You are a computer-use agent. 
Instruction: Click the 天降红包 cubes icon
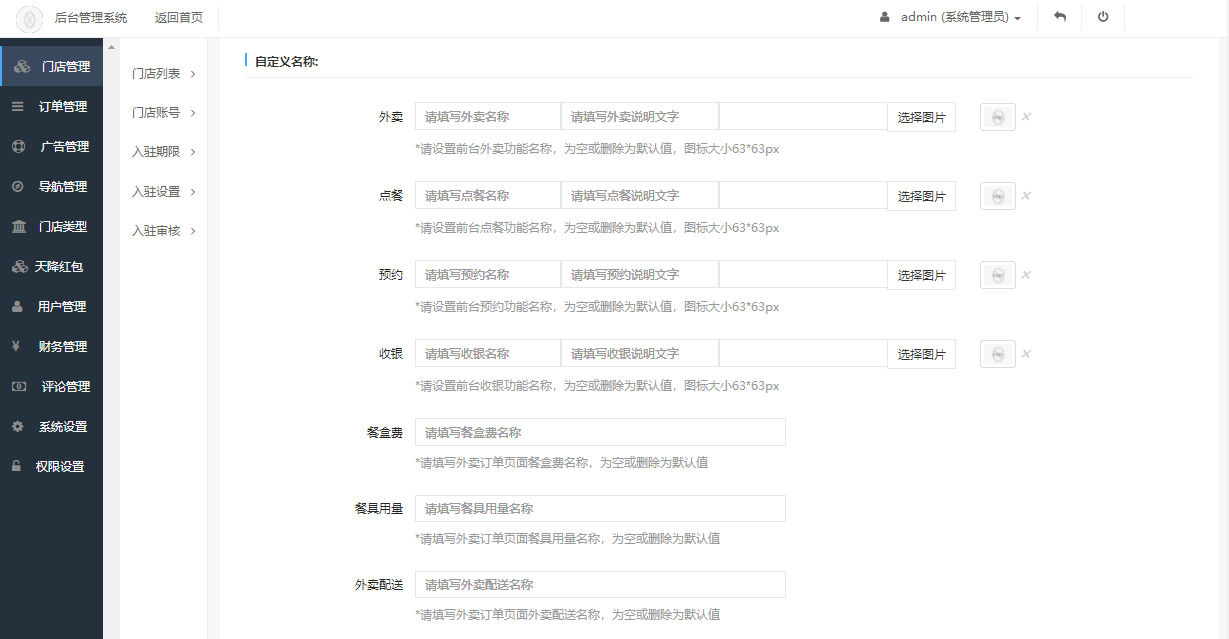click(x=19, y=266)
